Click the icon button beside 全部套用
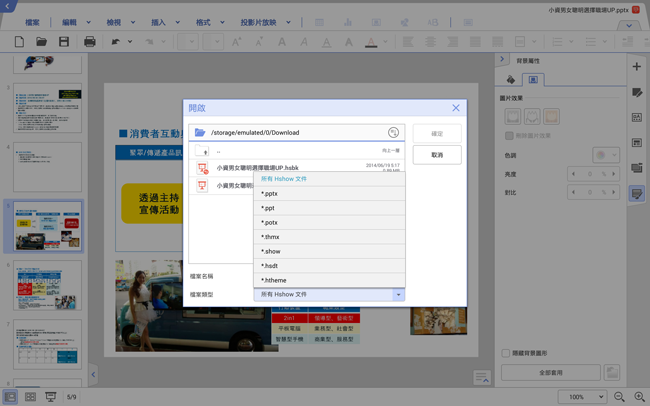The width and height of the screenshot is (650, 406). 612,372
